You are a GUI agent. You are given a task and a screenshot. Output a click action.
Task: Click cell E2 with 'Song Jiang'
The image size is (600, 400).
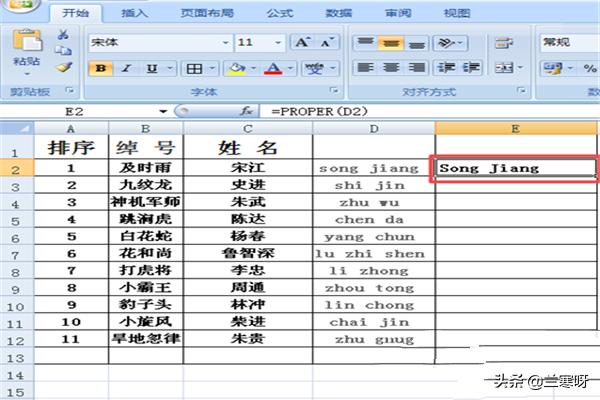(x=515, y=168)
